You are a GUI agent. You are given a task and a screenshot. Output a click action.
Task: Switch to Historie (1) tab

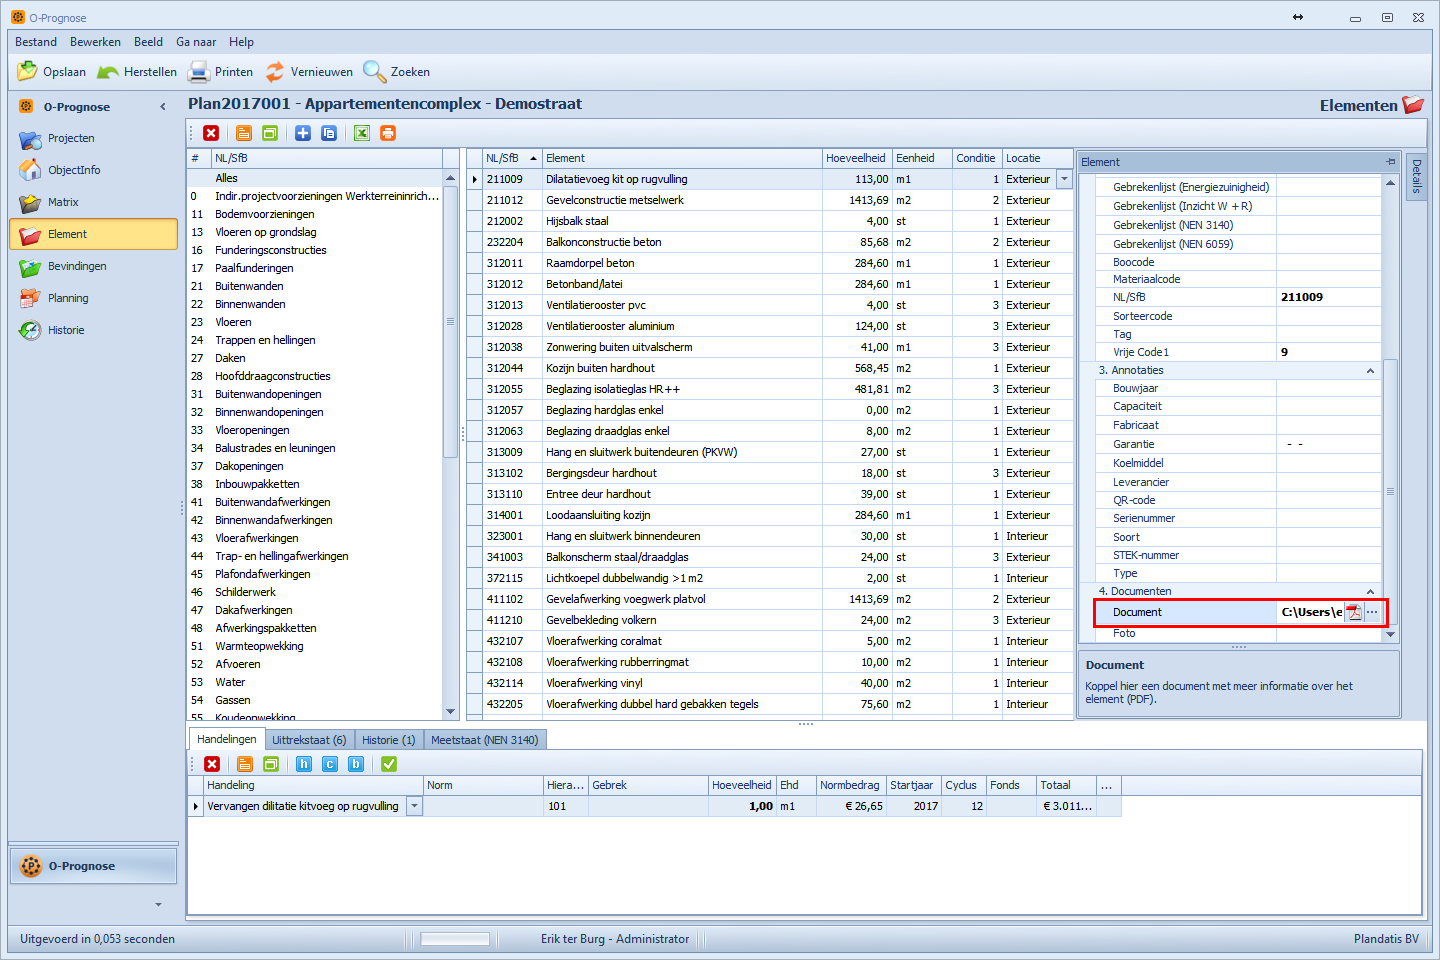(x=388, y=740)
